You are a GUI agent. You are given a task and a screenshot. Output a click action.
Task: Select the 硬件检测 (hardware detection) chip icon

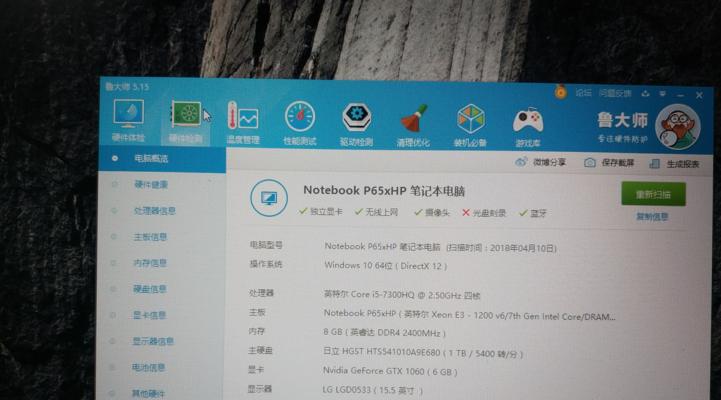pyautogui.click(x=186, y=114)
